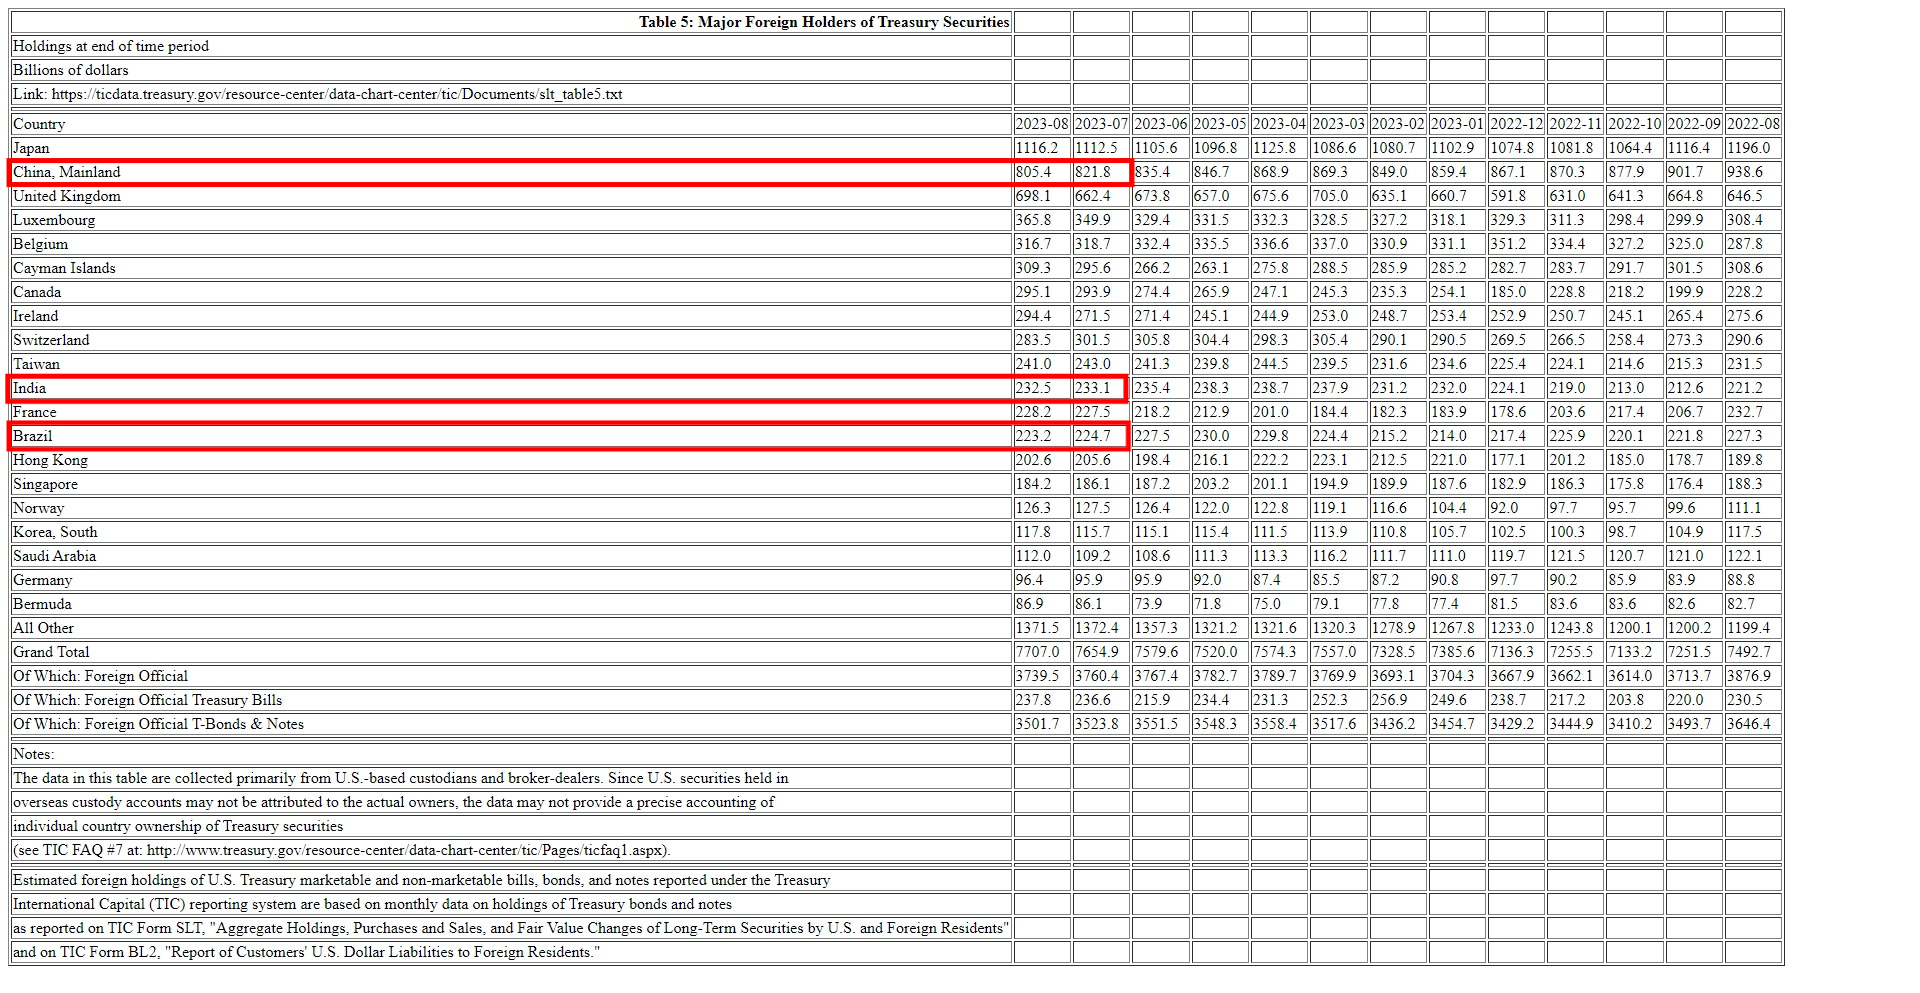1920x993 pixels.
Task: Click the 'Japan' row label
Action: click(511, 148)
